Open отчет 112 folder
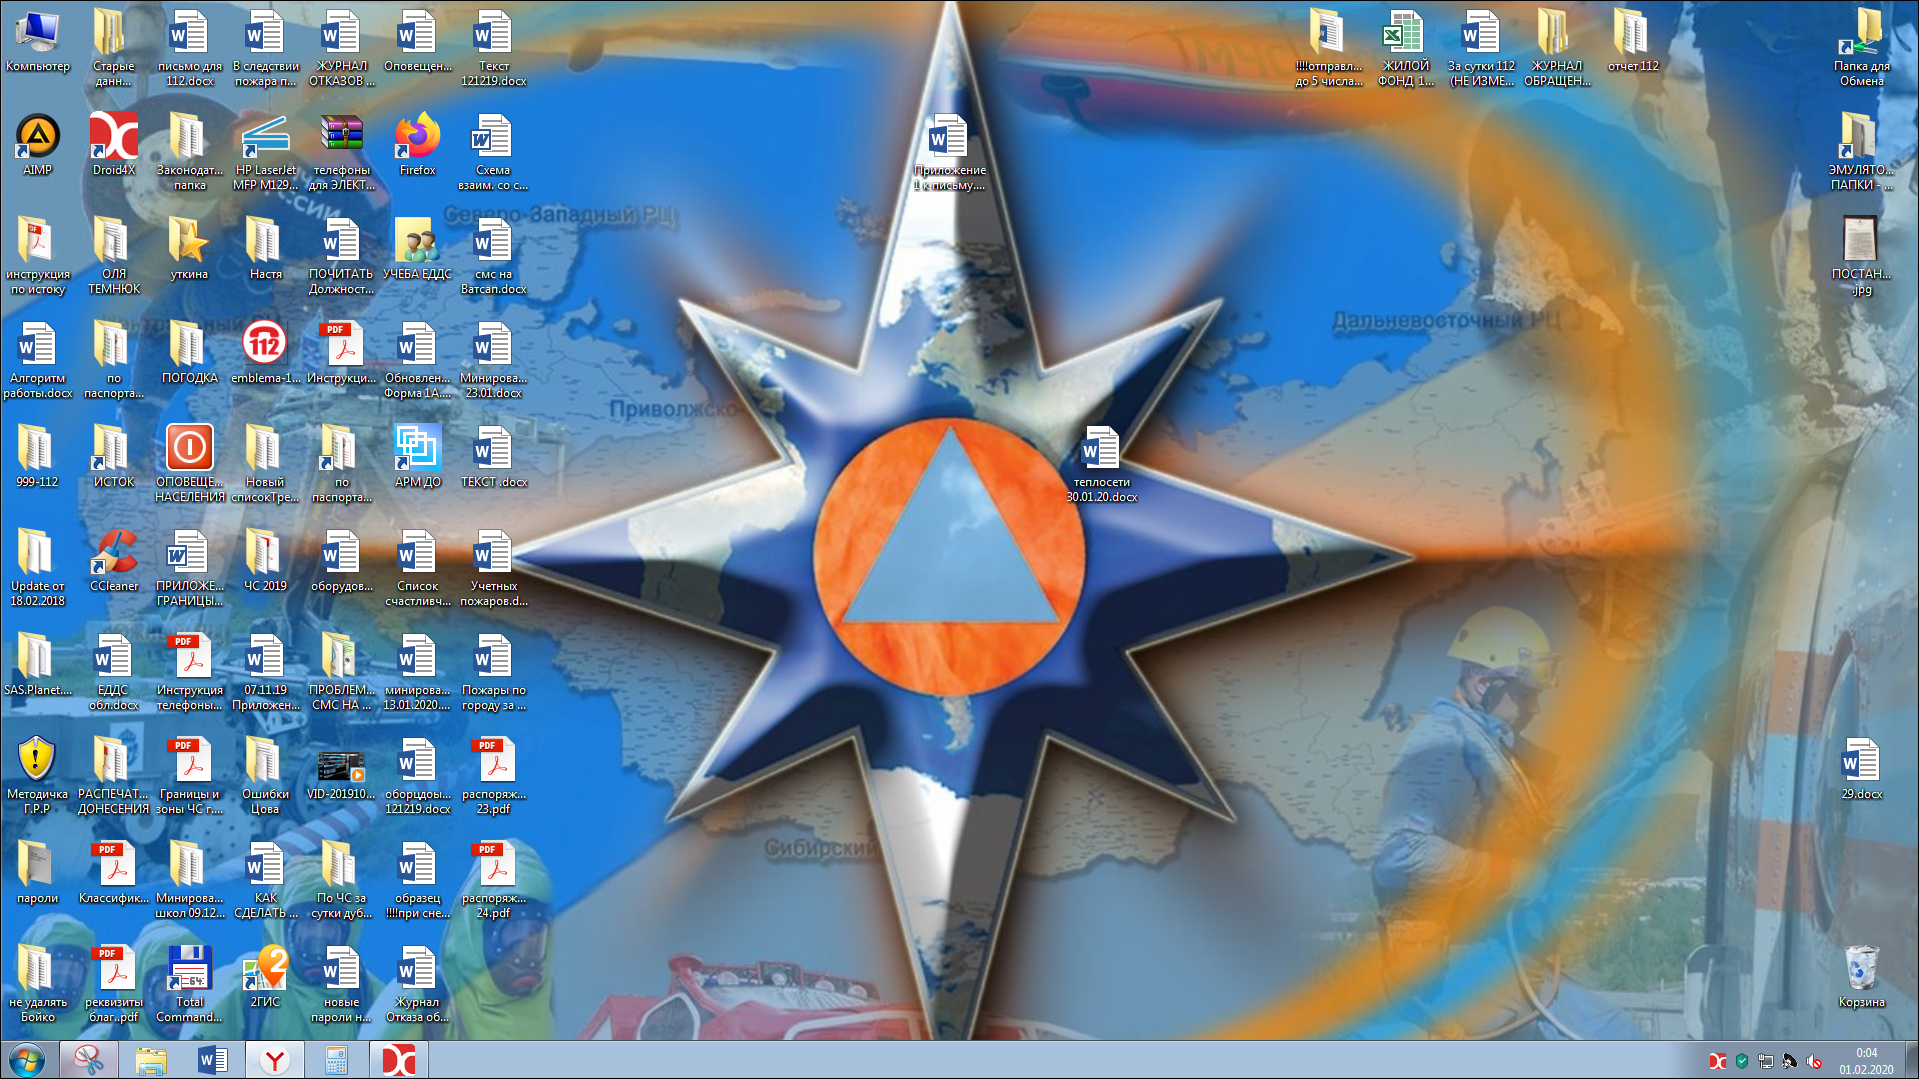1919x1079 pixels. [1633, 41]
